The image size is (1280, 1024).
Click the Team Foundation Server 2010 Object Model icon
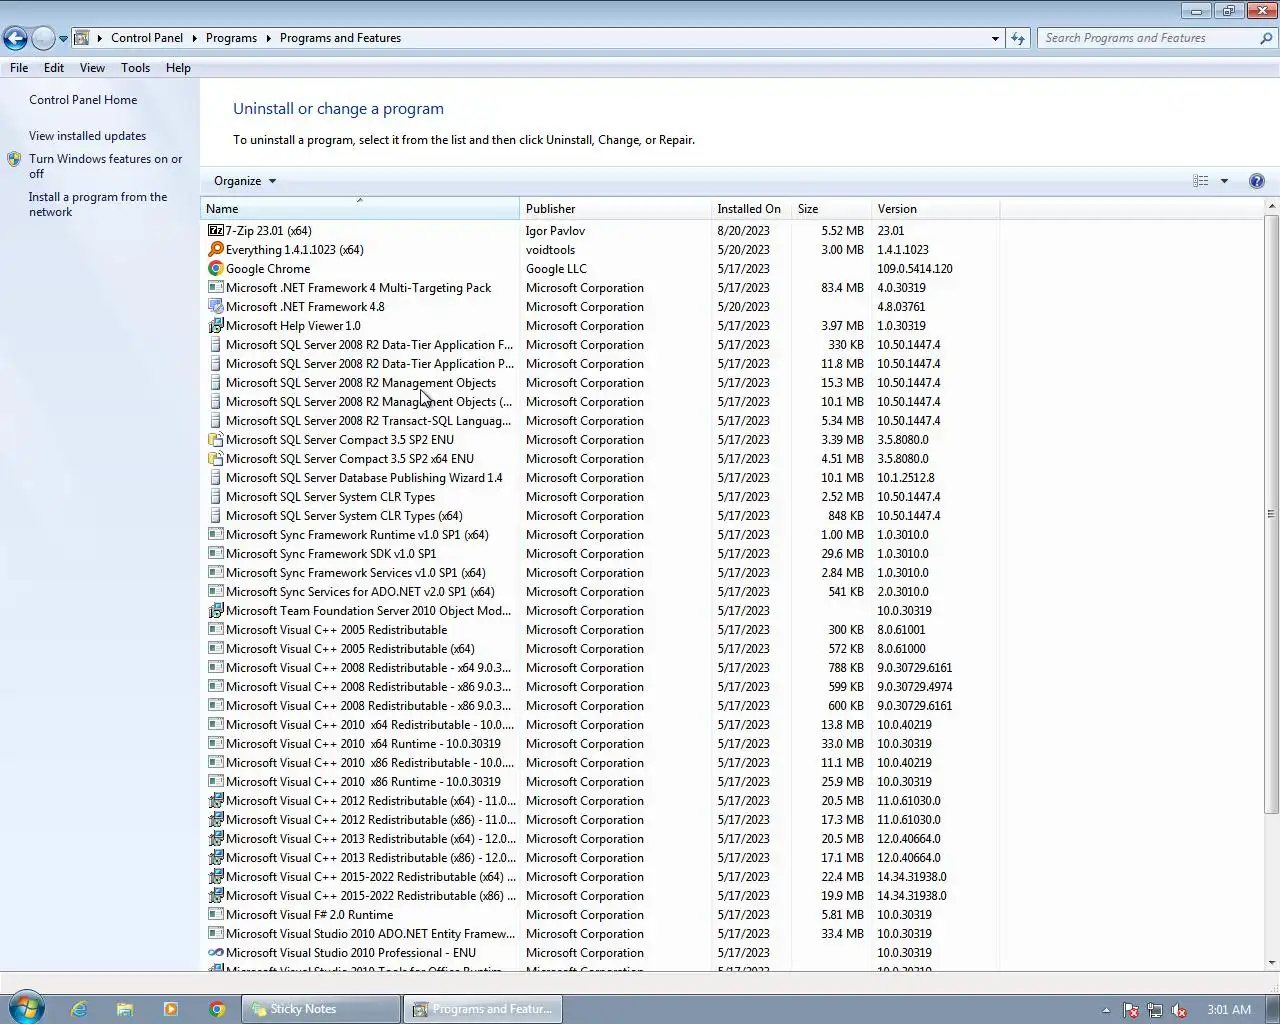[215, 611]
